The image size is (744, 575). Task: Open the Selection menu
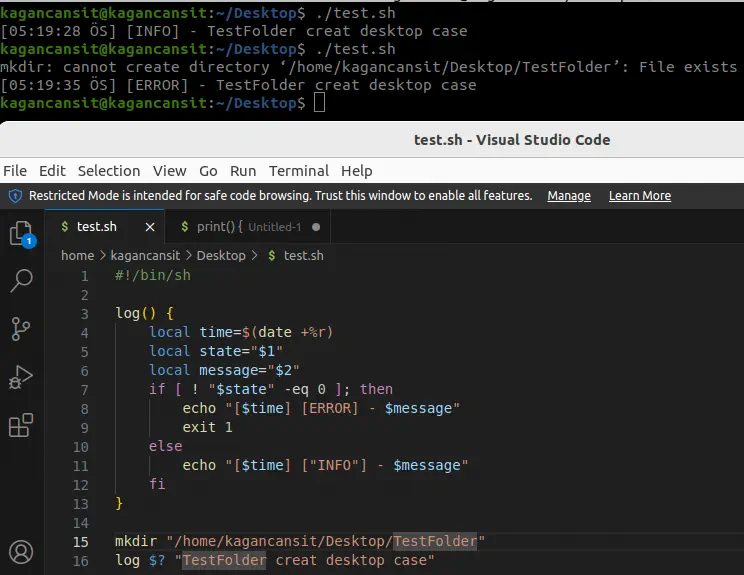pyautogui.click(x=109, y=171)
